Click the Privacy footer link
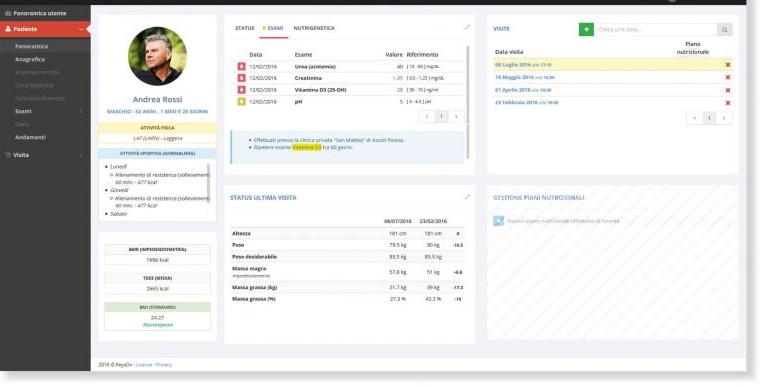Image resolution: width=760 pixels, height=387 pixels. pos(164,365)
